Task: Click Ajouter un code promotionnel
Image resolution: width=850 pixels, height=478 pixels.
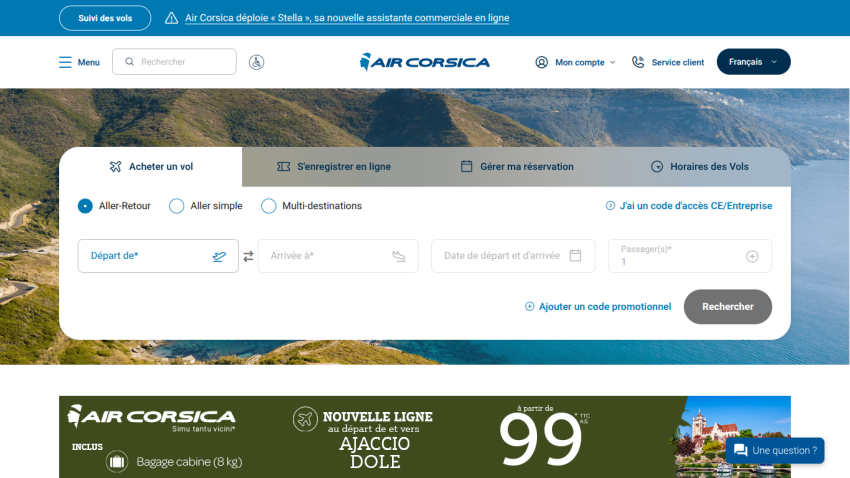Action: pyautogui.click(x=605, y=307)
